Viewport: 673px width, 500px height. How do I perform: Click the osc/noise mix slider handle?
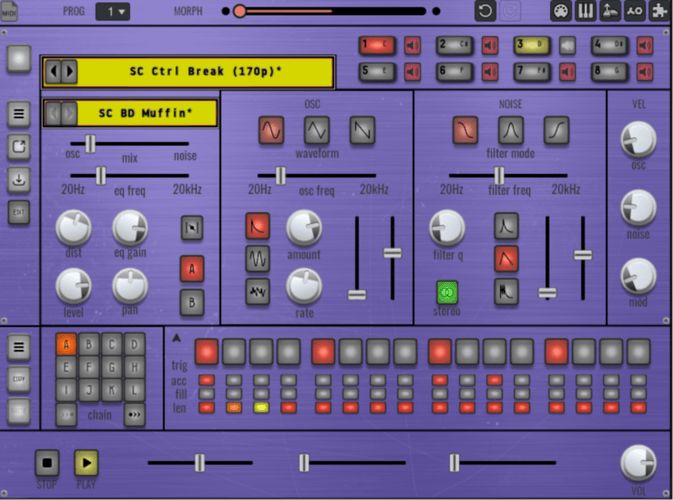pos(90,144)
